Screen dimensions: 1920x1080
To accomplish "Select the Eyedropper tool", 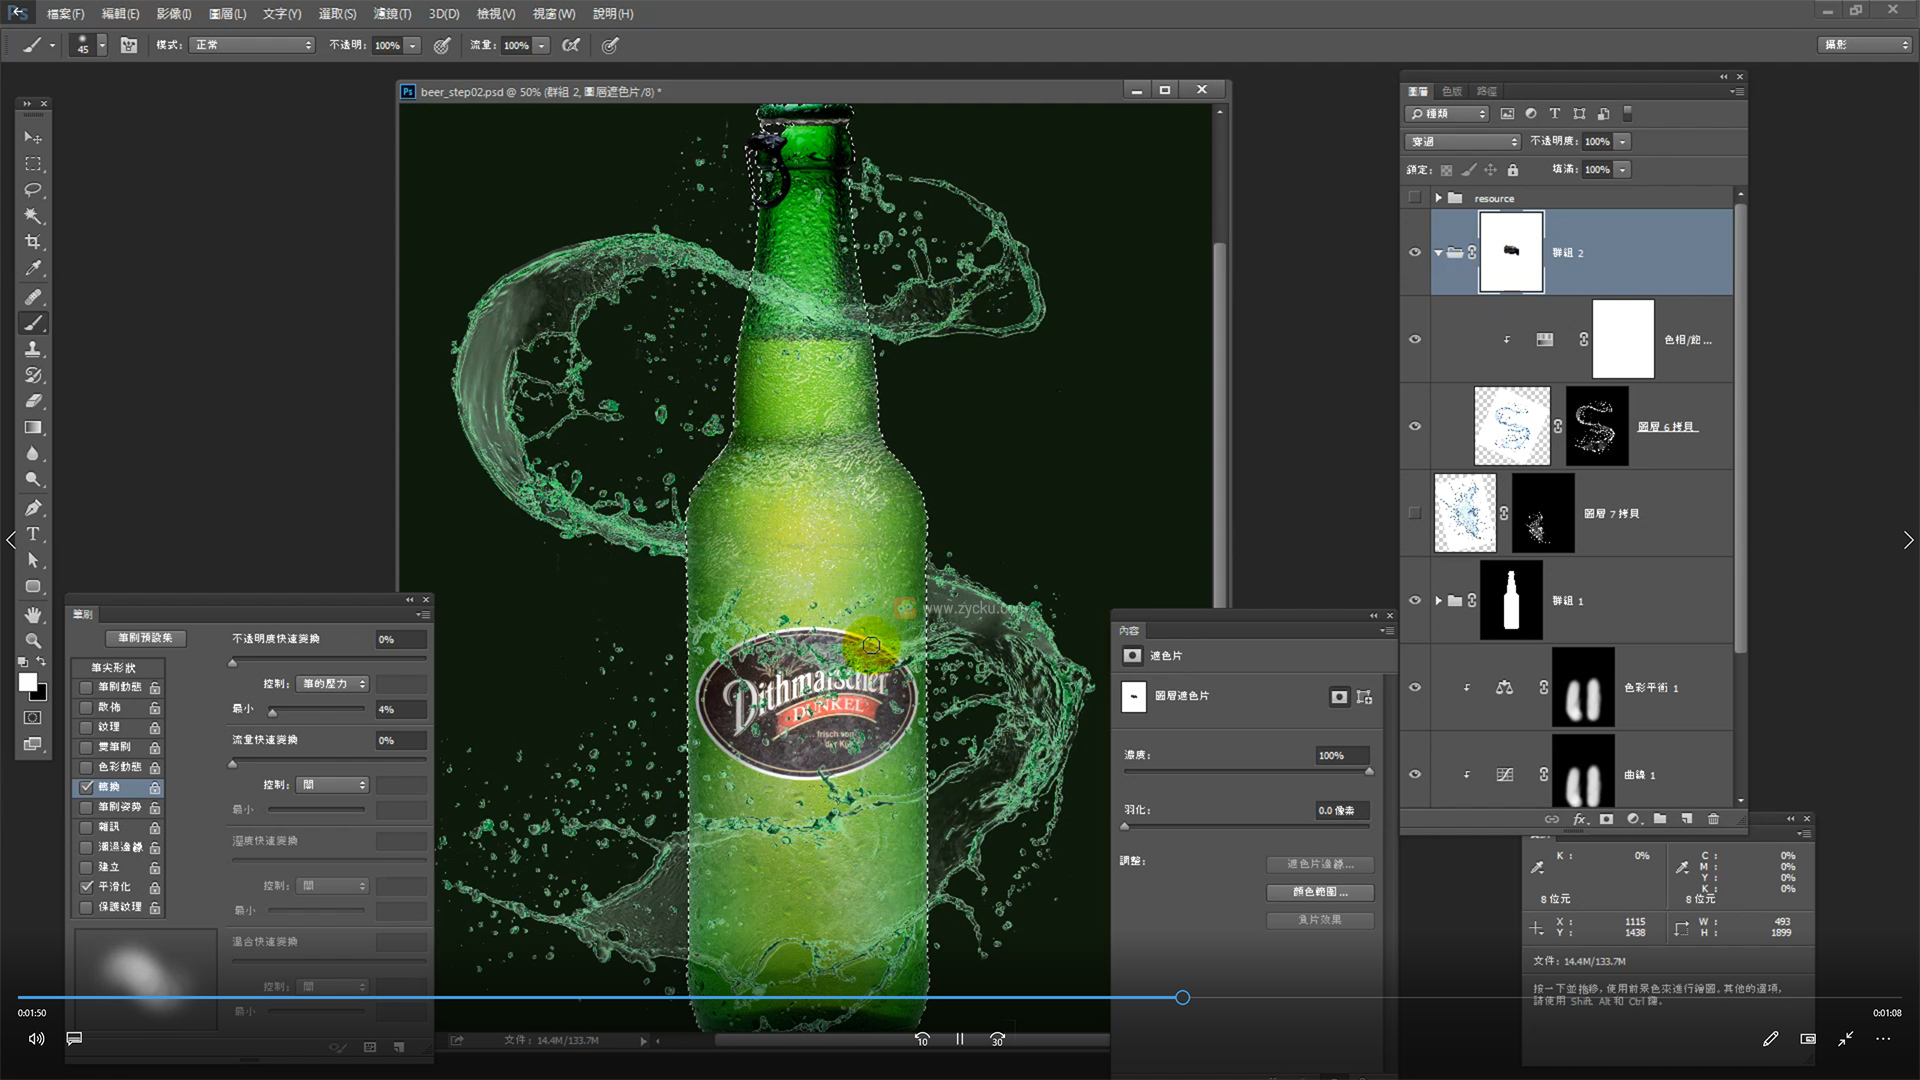I will click(33, 268).
